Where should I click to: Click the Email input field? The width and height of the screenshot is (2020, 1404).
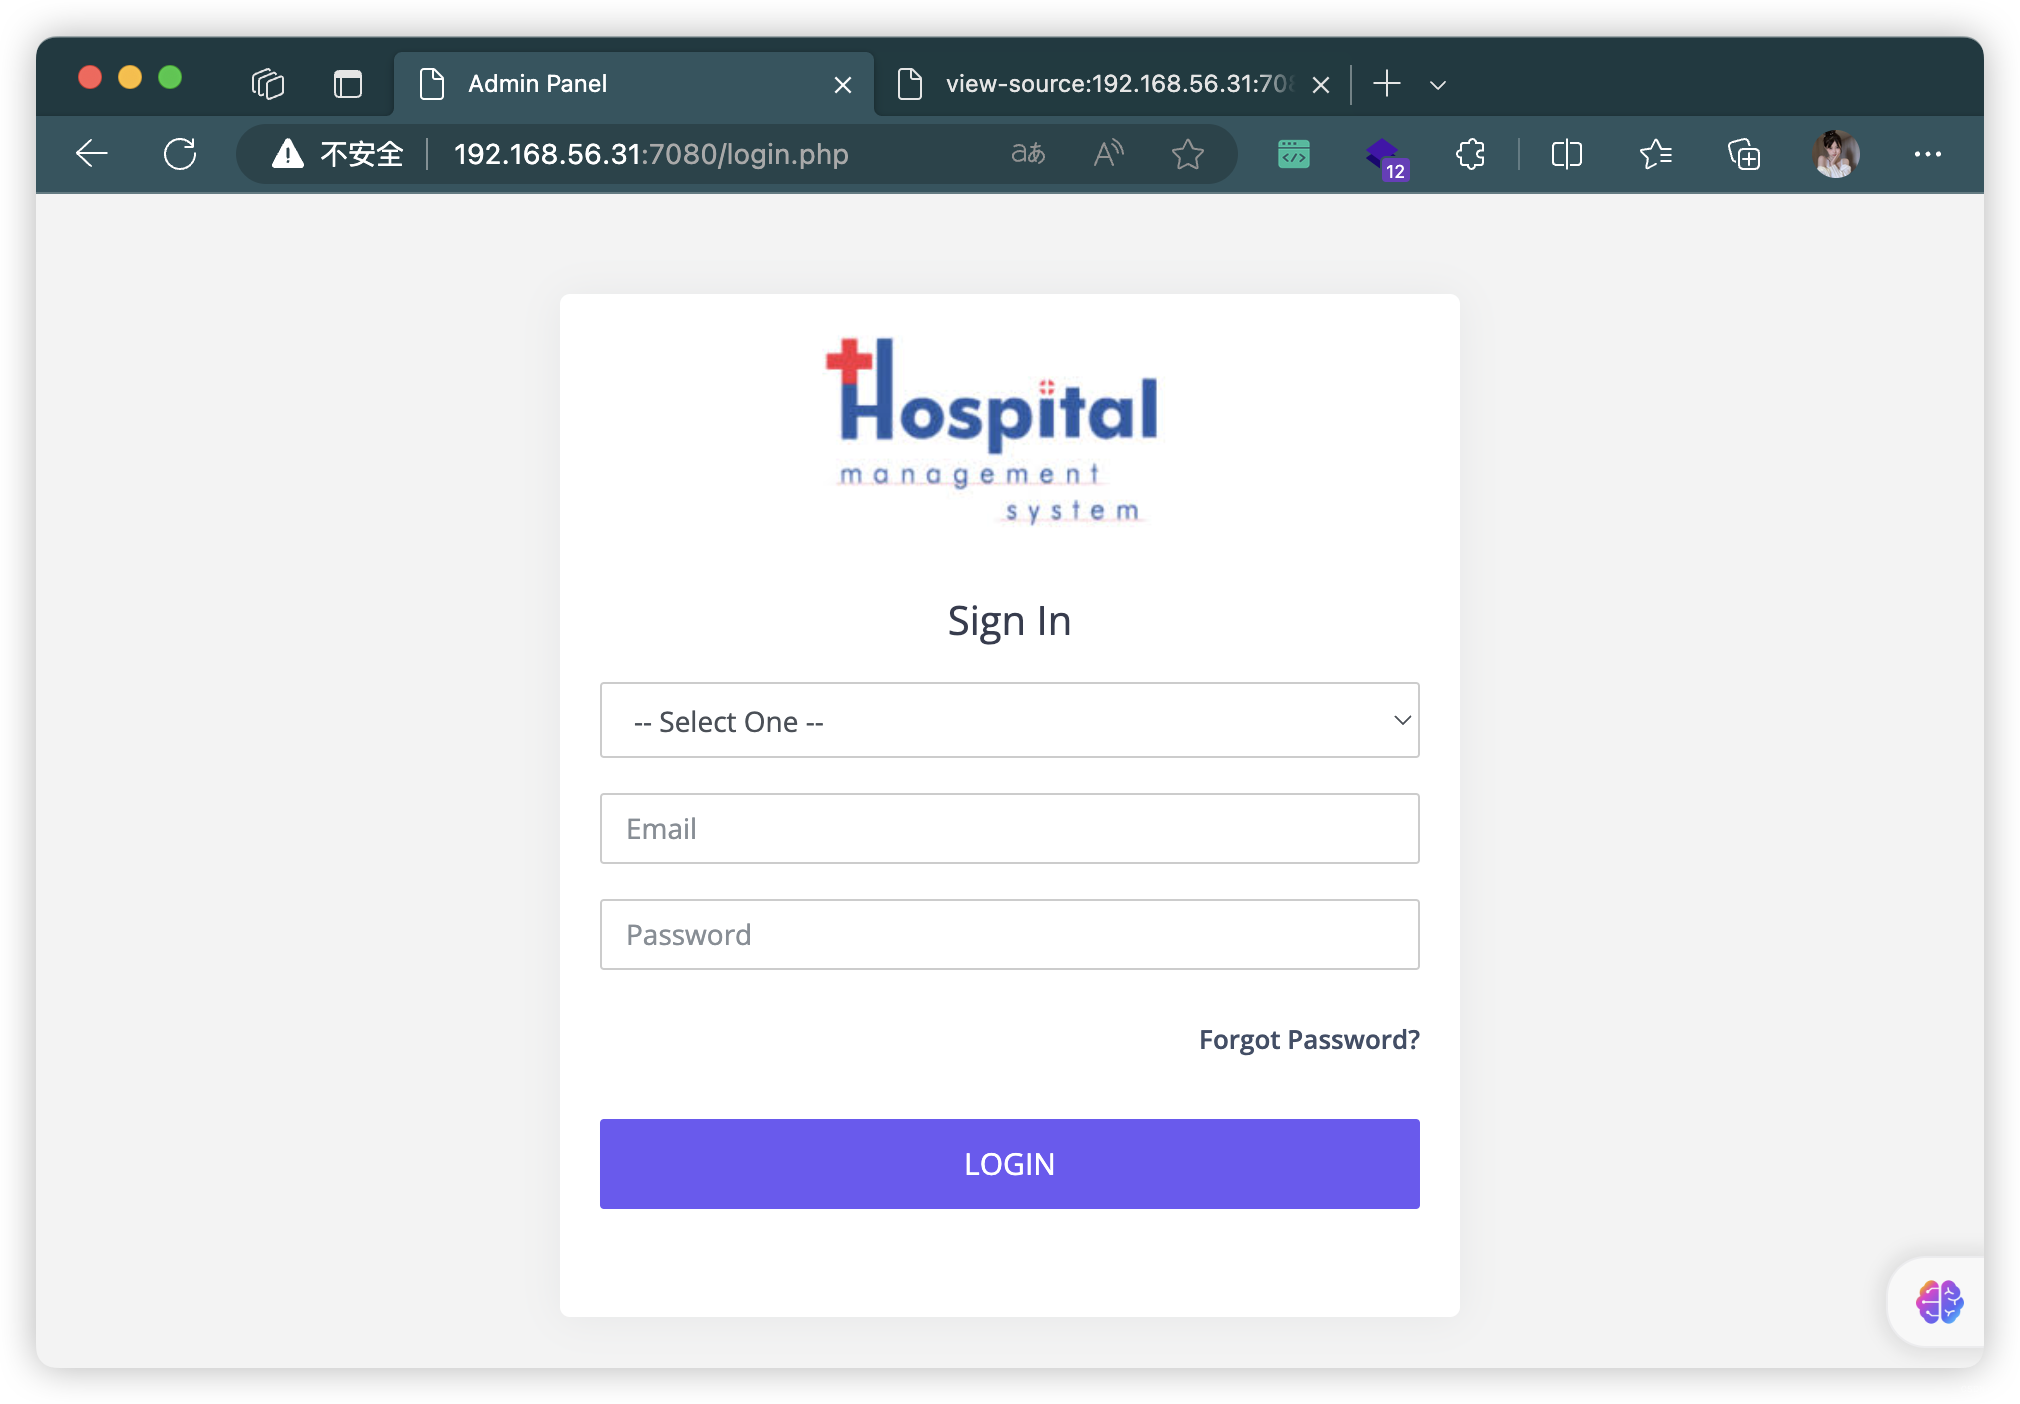pyautogui.click(x=1010, y=829)
